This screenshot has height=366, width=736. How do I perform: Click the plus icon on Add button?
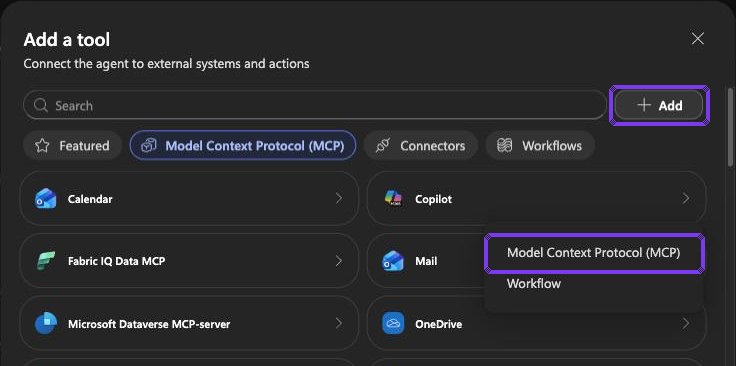(644, 105)
